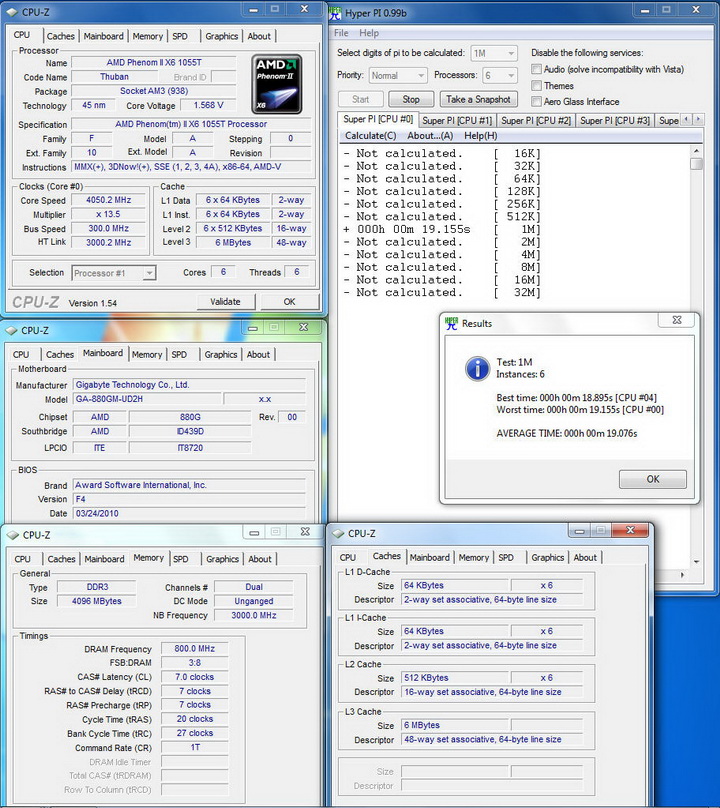Open Help(H) menu in Super PI
The image size is (720, 808).
pos(480,136)
